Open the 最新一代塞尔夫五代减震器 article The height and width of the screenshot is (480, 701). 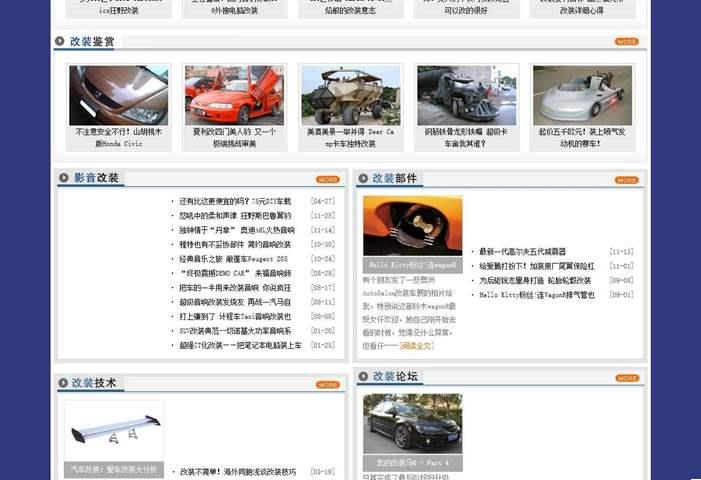pyautogui.click(x=522, y=252)
